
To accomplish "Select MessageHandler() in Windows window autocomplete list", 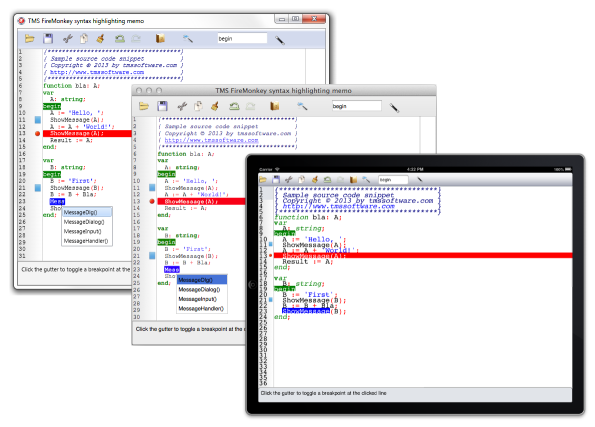I will click(87, 241).
